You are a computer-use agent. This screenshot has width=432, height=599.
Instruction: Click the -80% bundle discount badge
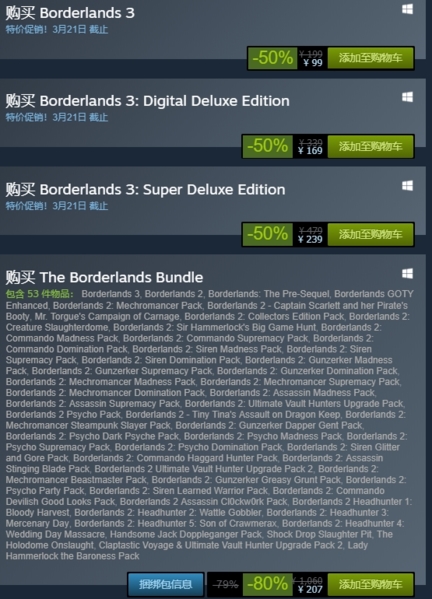coord(267,584)
